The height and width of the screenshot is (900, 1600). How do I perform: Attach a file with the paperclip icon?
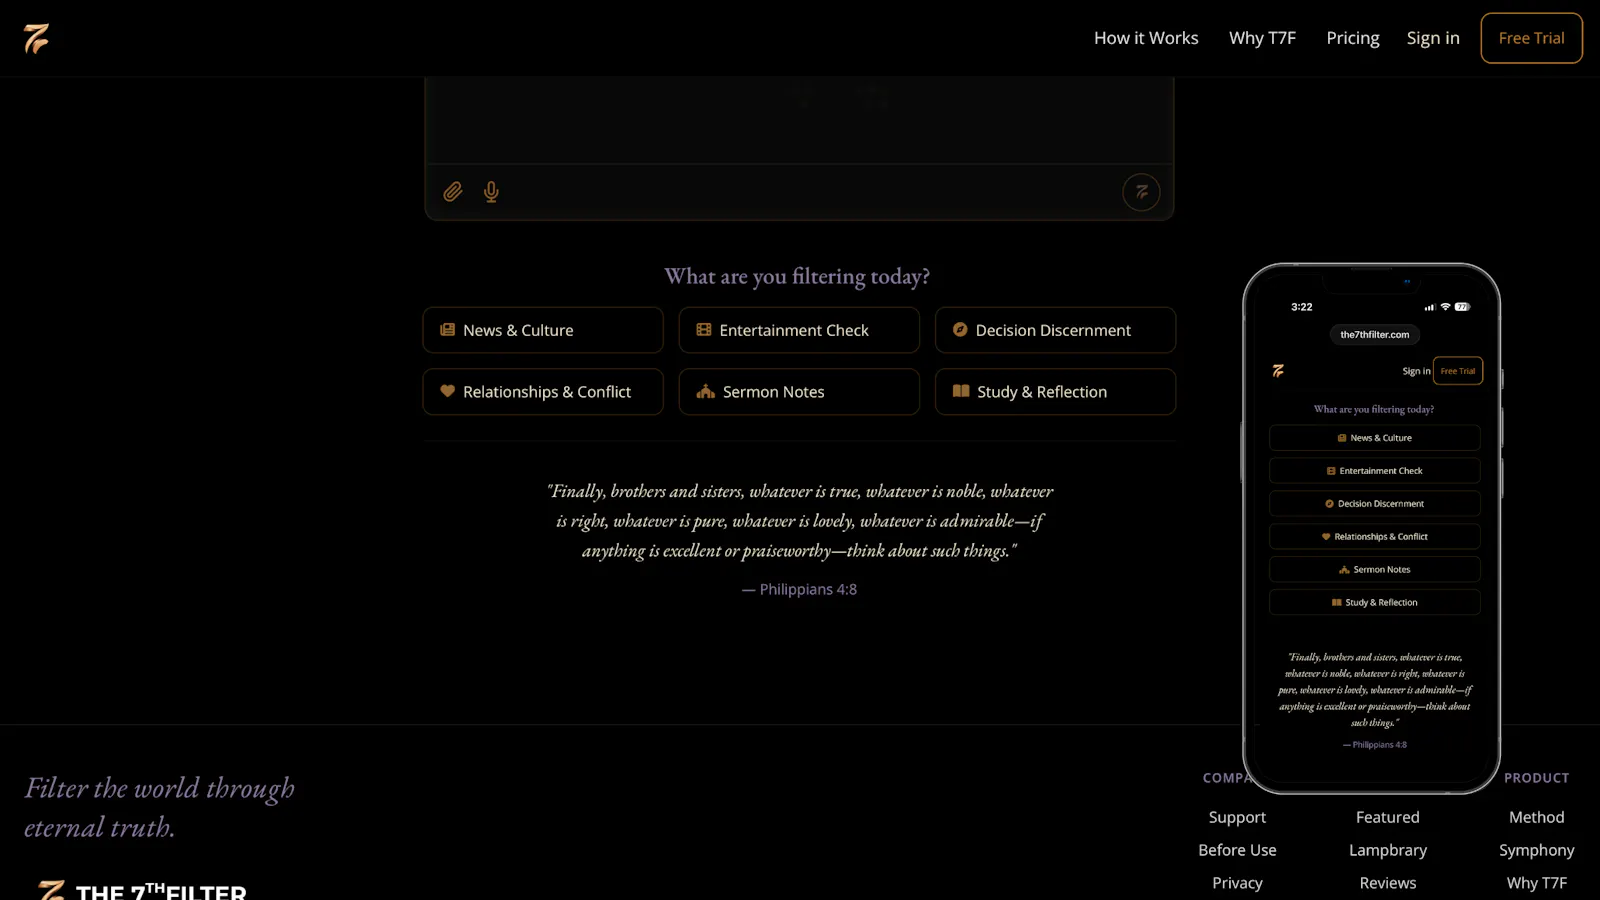(x=453, y=192)
